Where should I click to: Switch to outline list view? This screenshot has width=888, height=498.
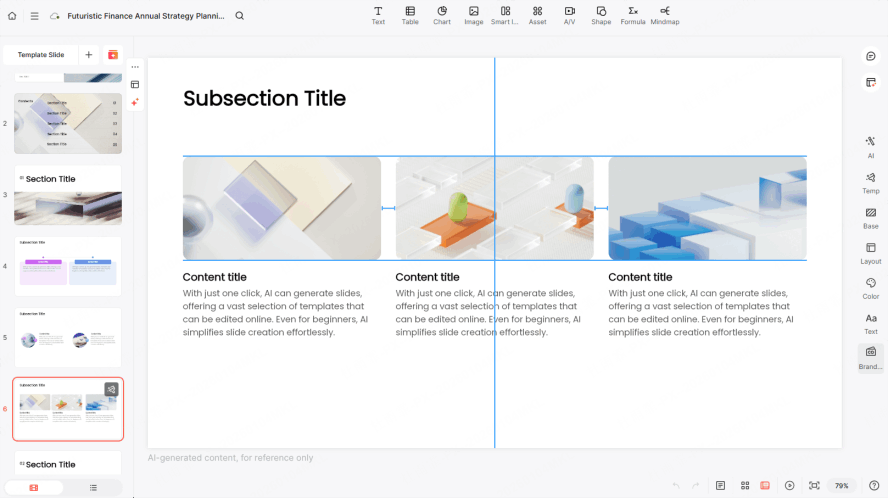tap(93, 487)
